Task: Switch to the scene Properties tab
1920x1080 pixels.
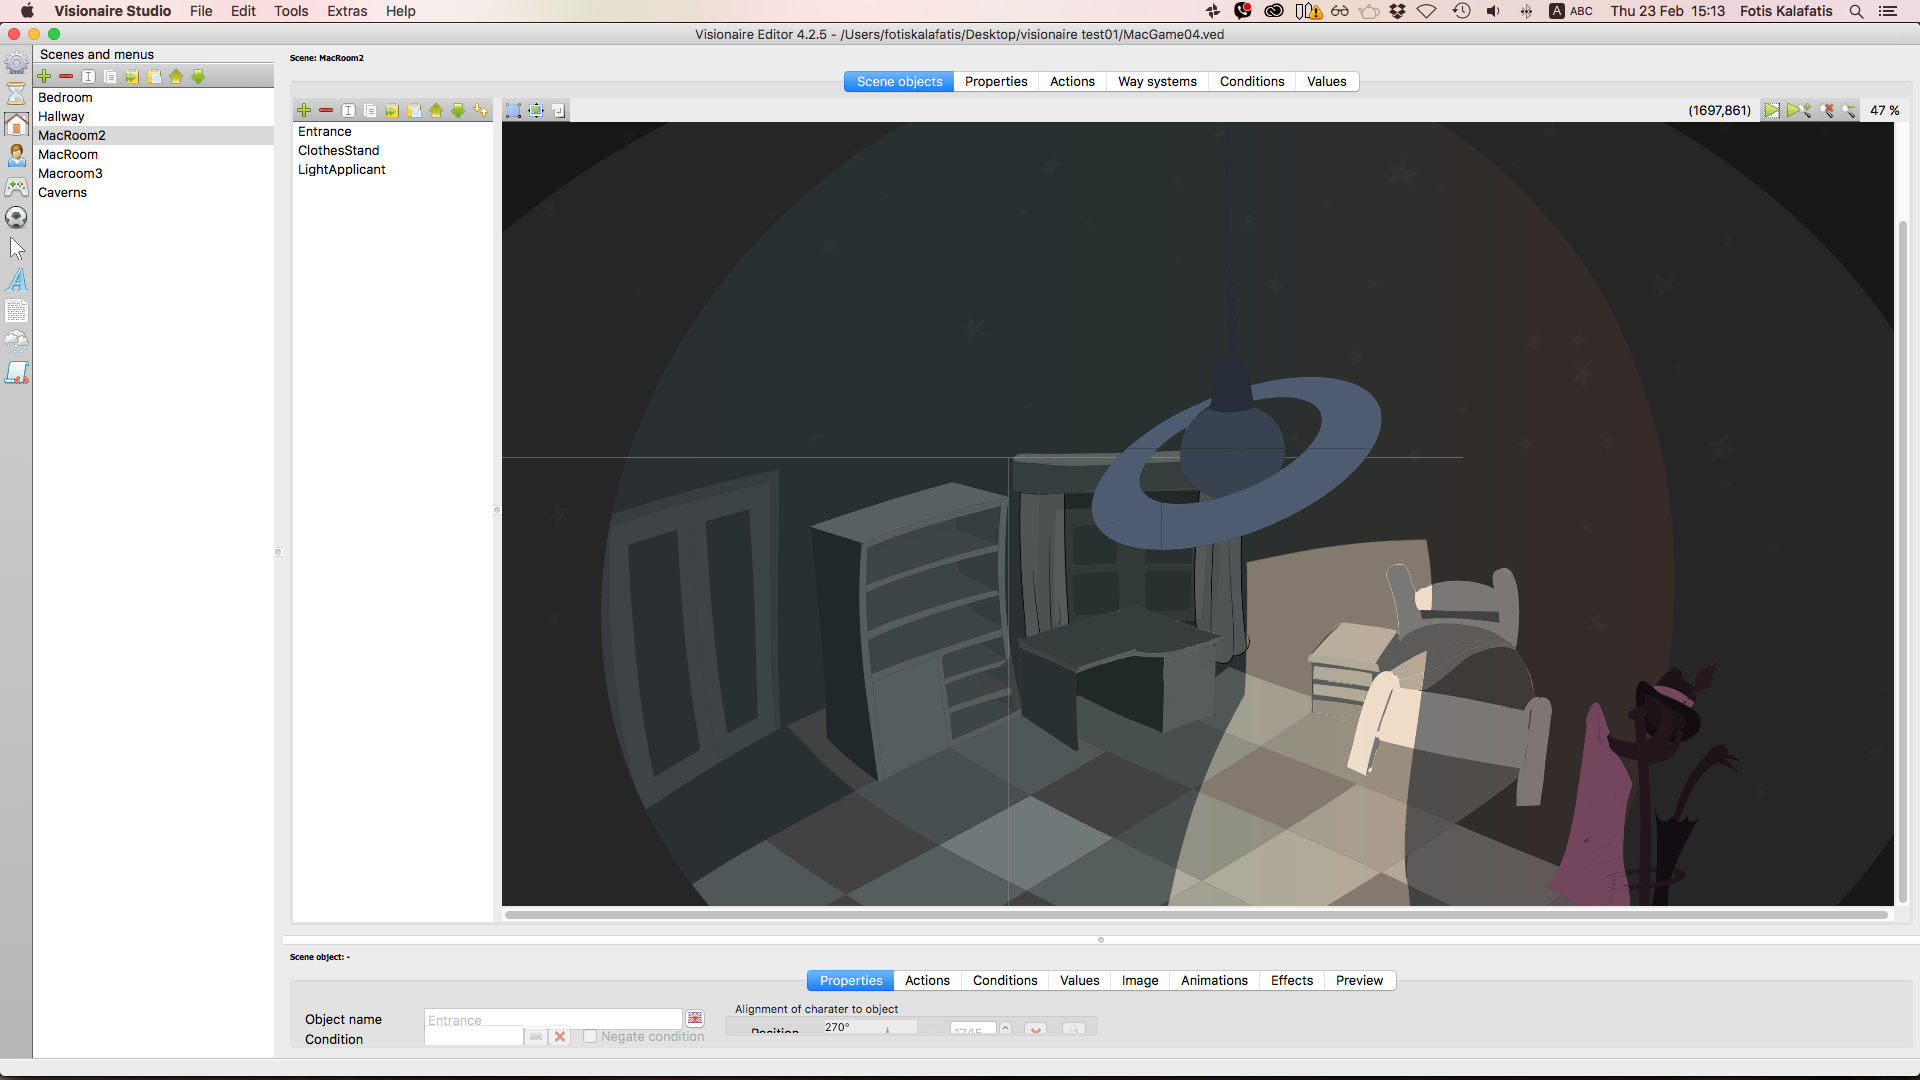Action: (x=996, y=82)
